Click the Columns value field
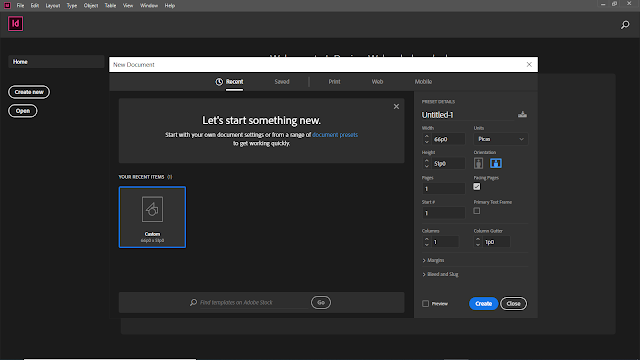Image resolution: width=640 pixels, height=360 pixels. [x=444, y=242]
